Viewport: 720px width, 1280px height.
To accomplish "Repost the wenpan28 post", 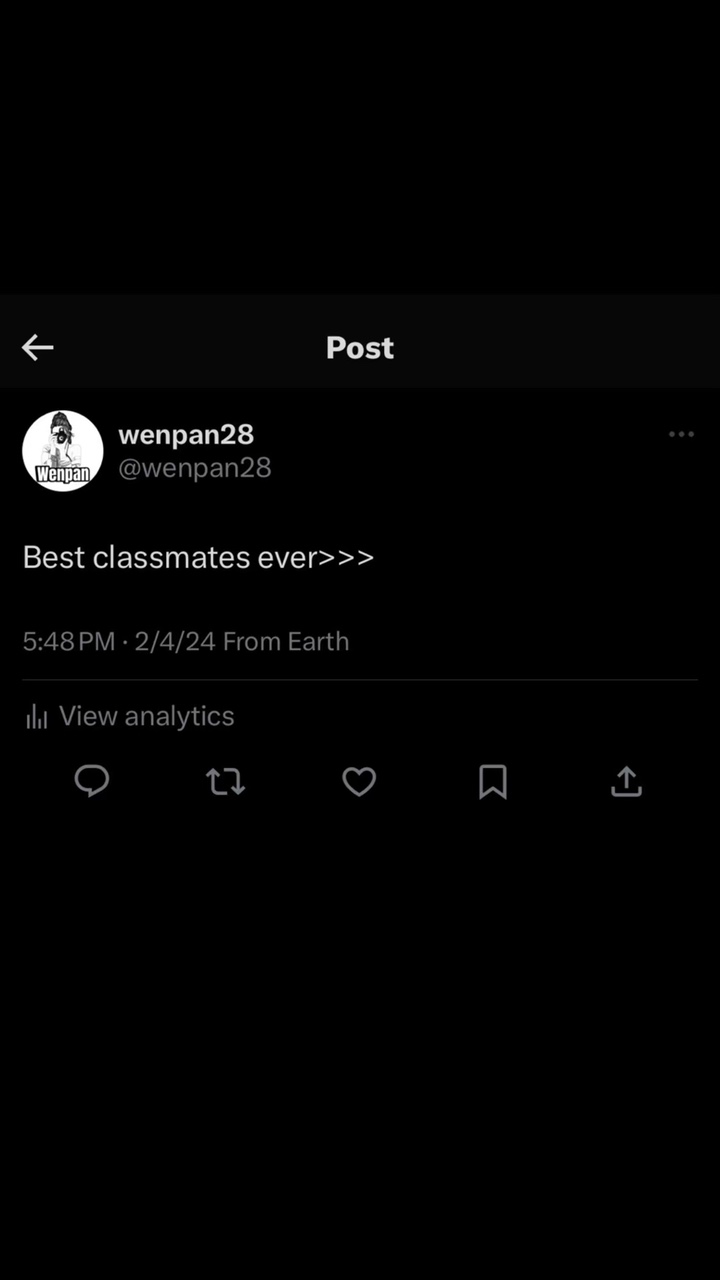I will [x=225, y=782].
